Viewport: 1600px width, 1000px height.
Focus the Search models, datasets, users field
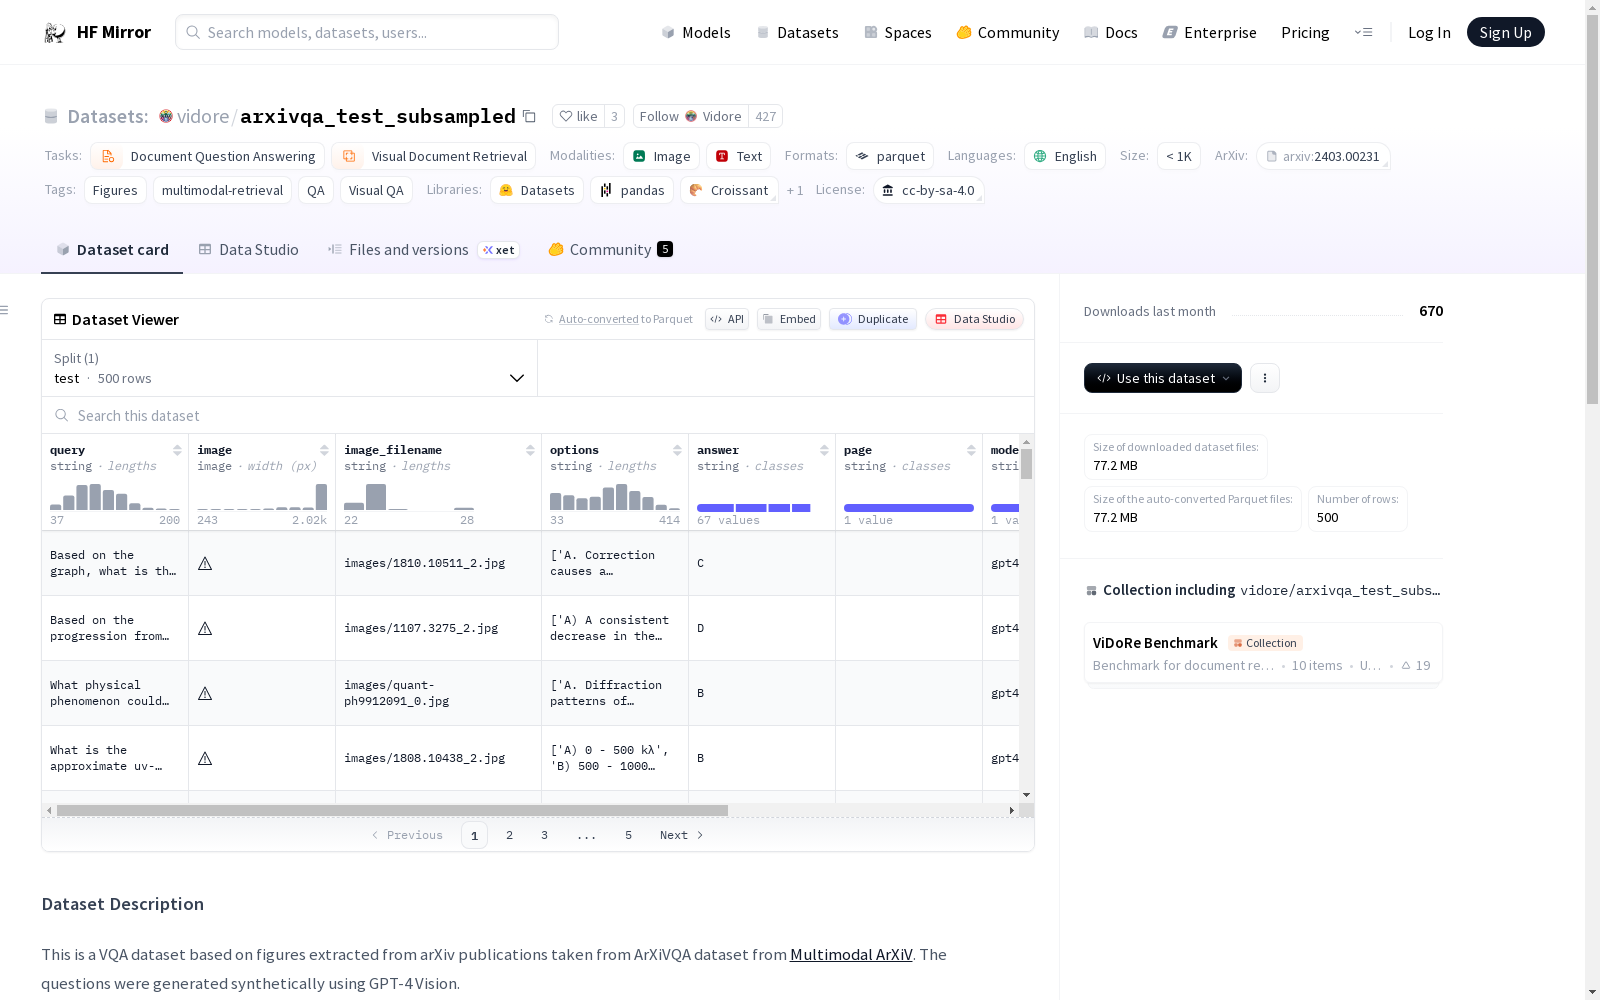[x=367, y=33]
